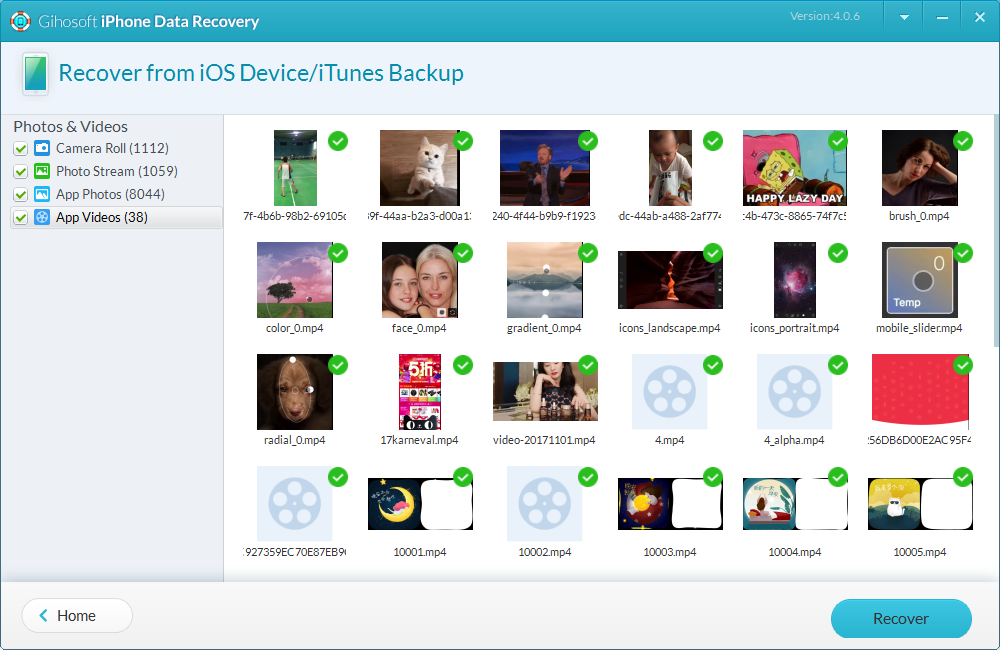Click the file name video-20171101.mp4
The width and height of the screenshot is (1000, 650).
click(x=544, y=440)
